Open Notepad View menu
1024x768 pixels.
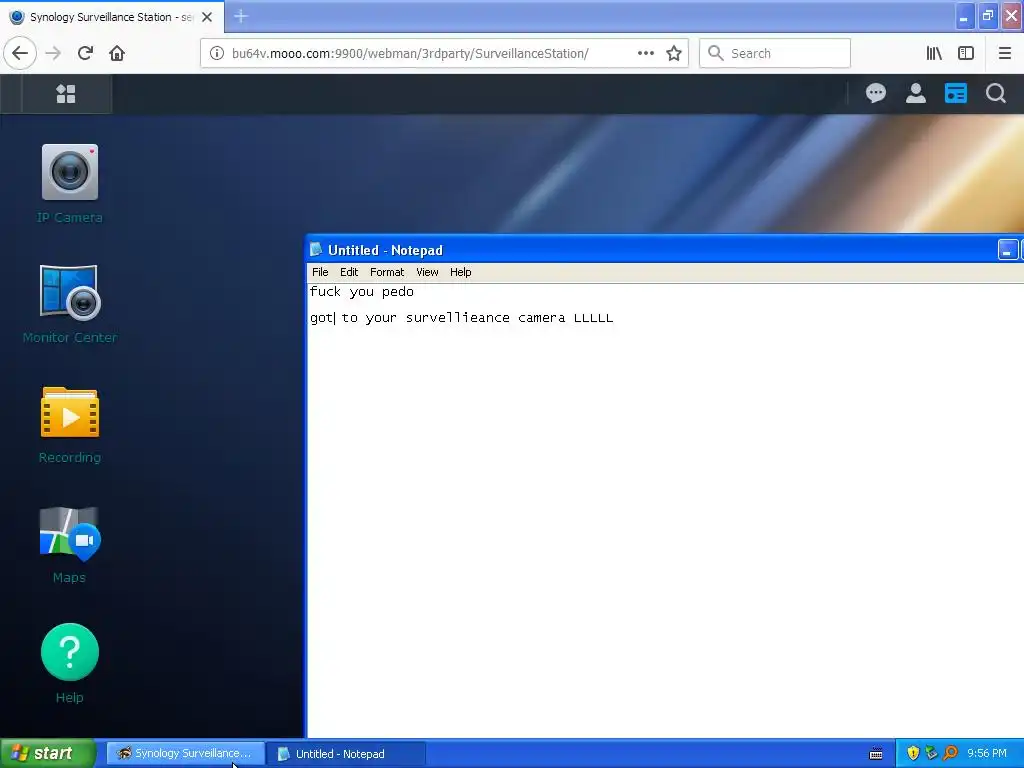click(427, 272)
